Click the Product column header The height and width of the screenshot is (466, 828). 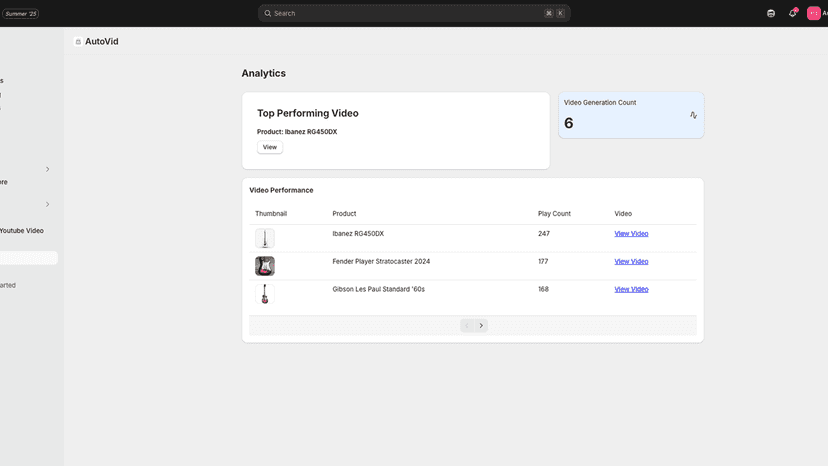(344, 213)
